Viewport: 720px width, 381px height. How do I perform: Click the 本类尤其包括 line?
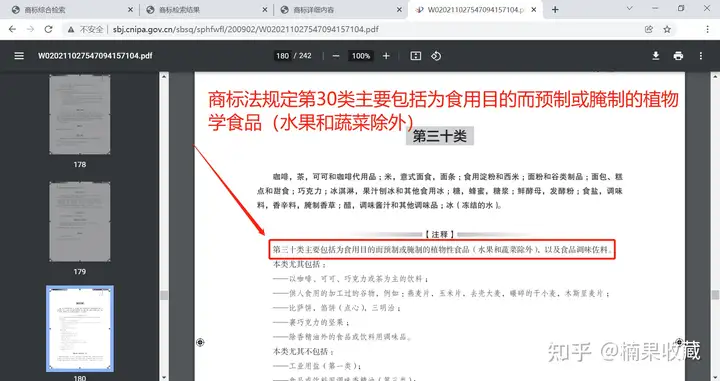(x=300, y=264)
